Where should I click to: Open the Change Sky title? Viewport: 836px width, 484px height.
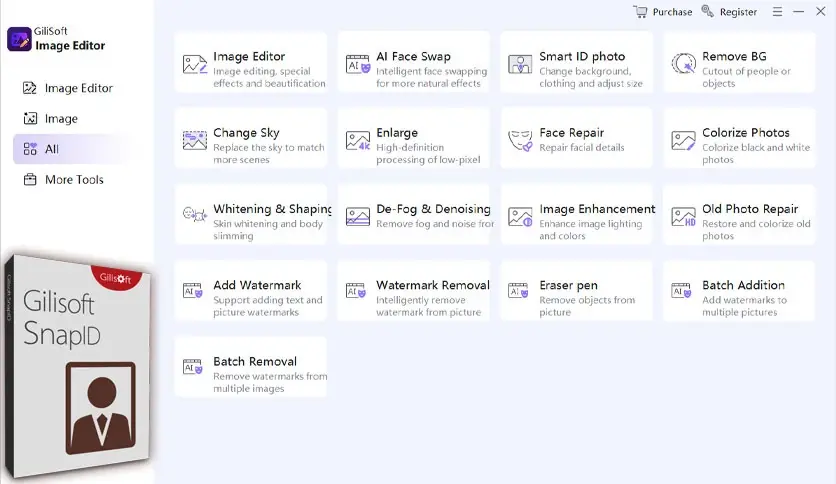[x=246, y=132]
